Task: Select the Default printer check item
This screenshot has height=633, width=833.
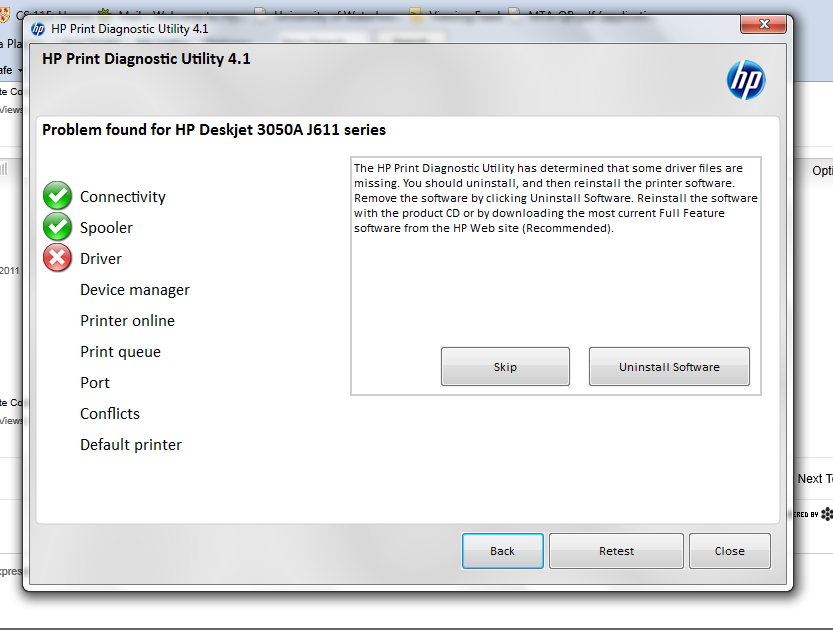Action: point(130,444)
